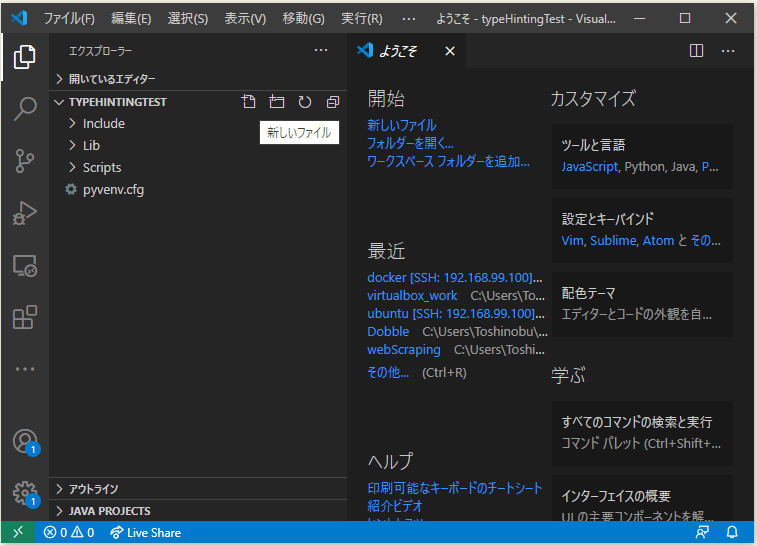Click Python in the ツールと言語 card
This screenshot has width=757, height=546.
tap(645, 167)
